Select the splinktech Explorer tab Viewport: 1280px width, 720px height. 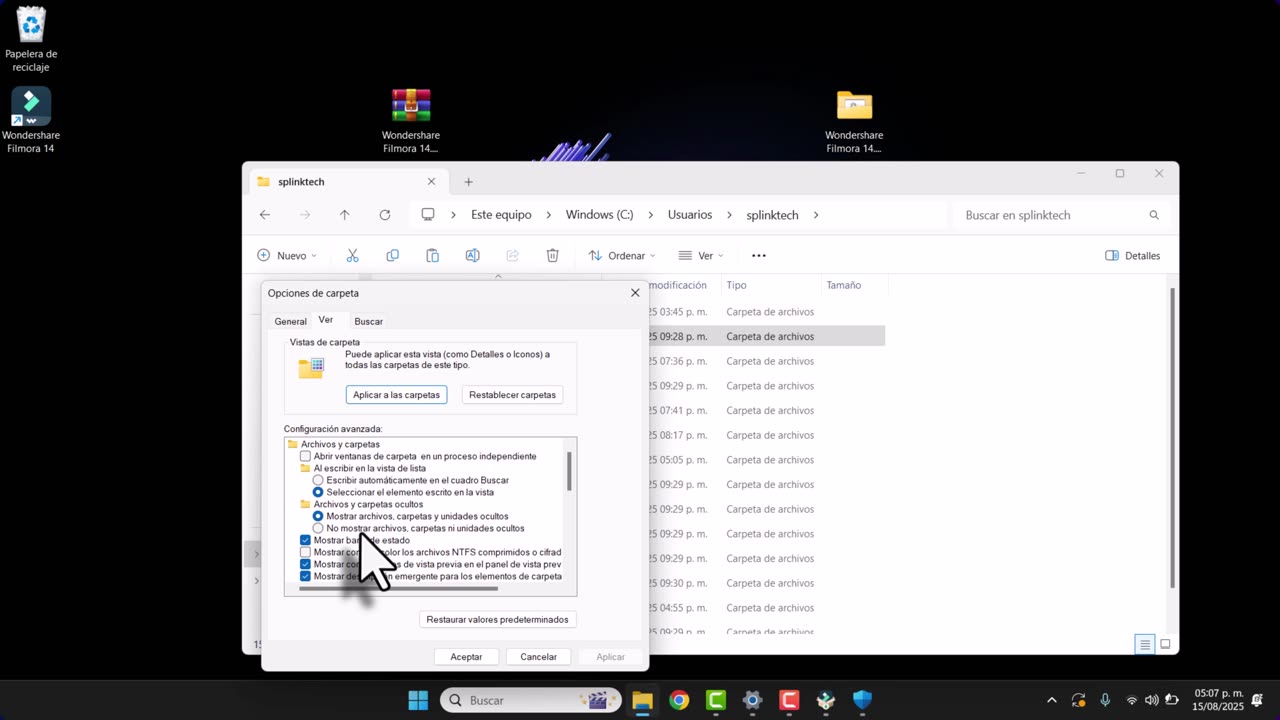coord(346,182)
